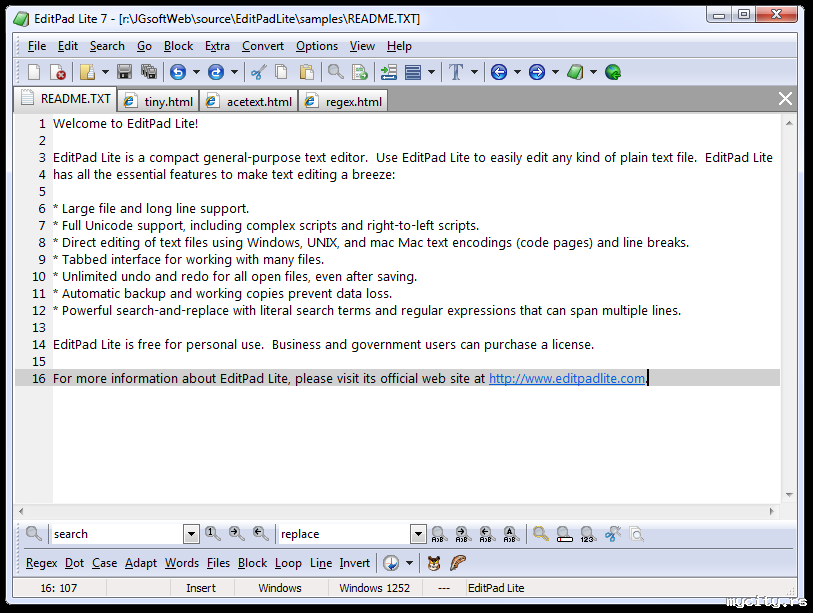Click the main toolbar magnifying glass search icon
Screen dimensions: 813x613
pos(335,72)
